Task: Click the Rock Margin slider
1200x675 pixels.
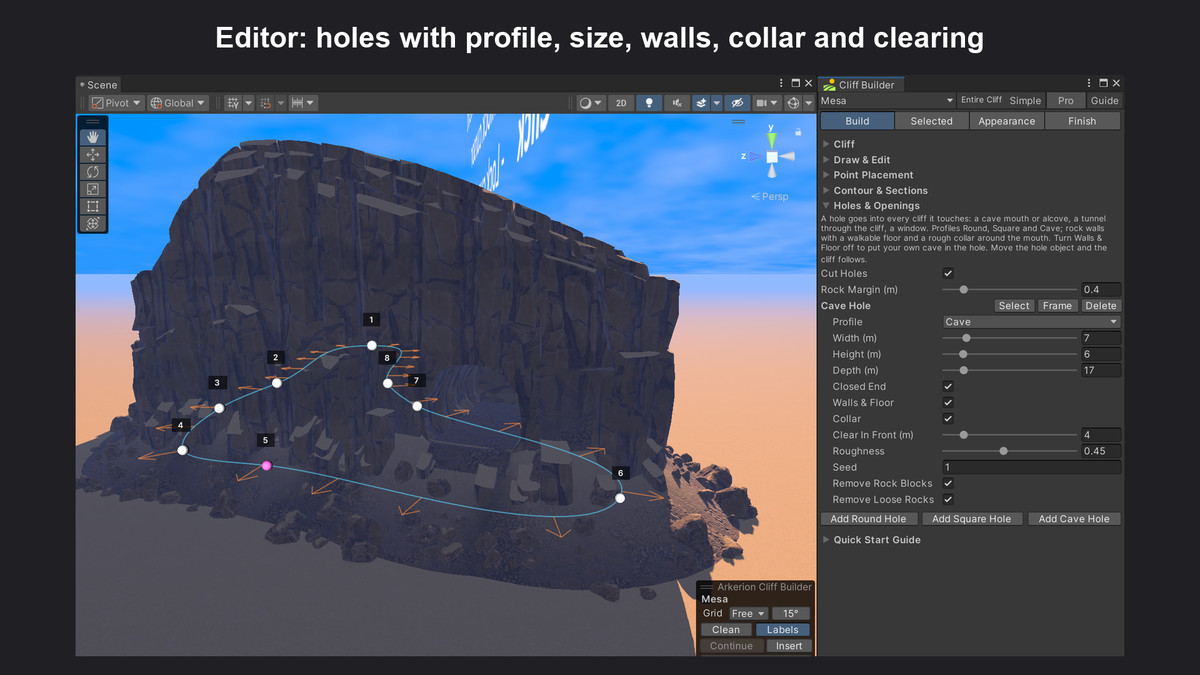Action: point(1010,290)
